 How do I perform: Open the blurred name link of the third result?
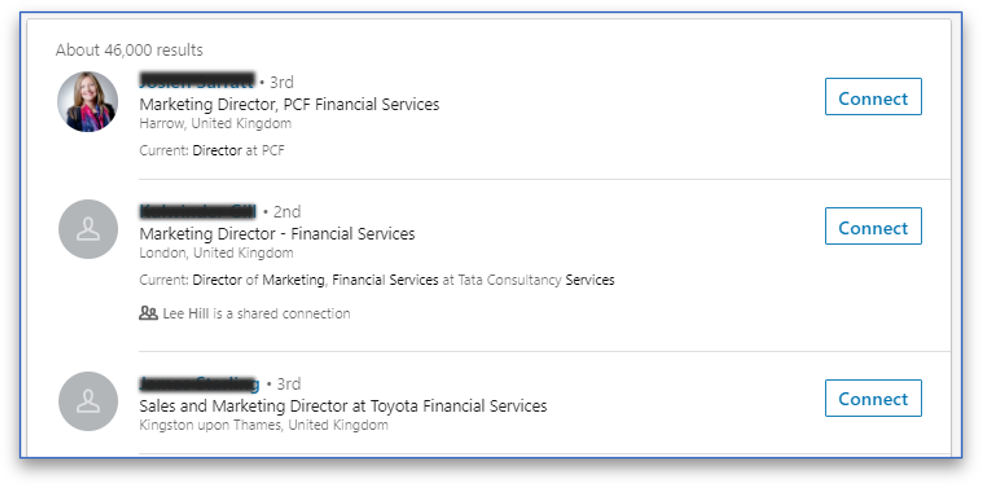(x=198, y=383)
